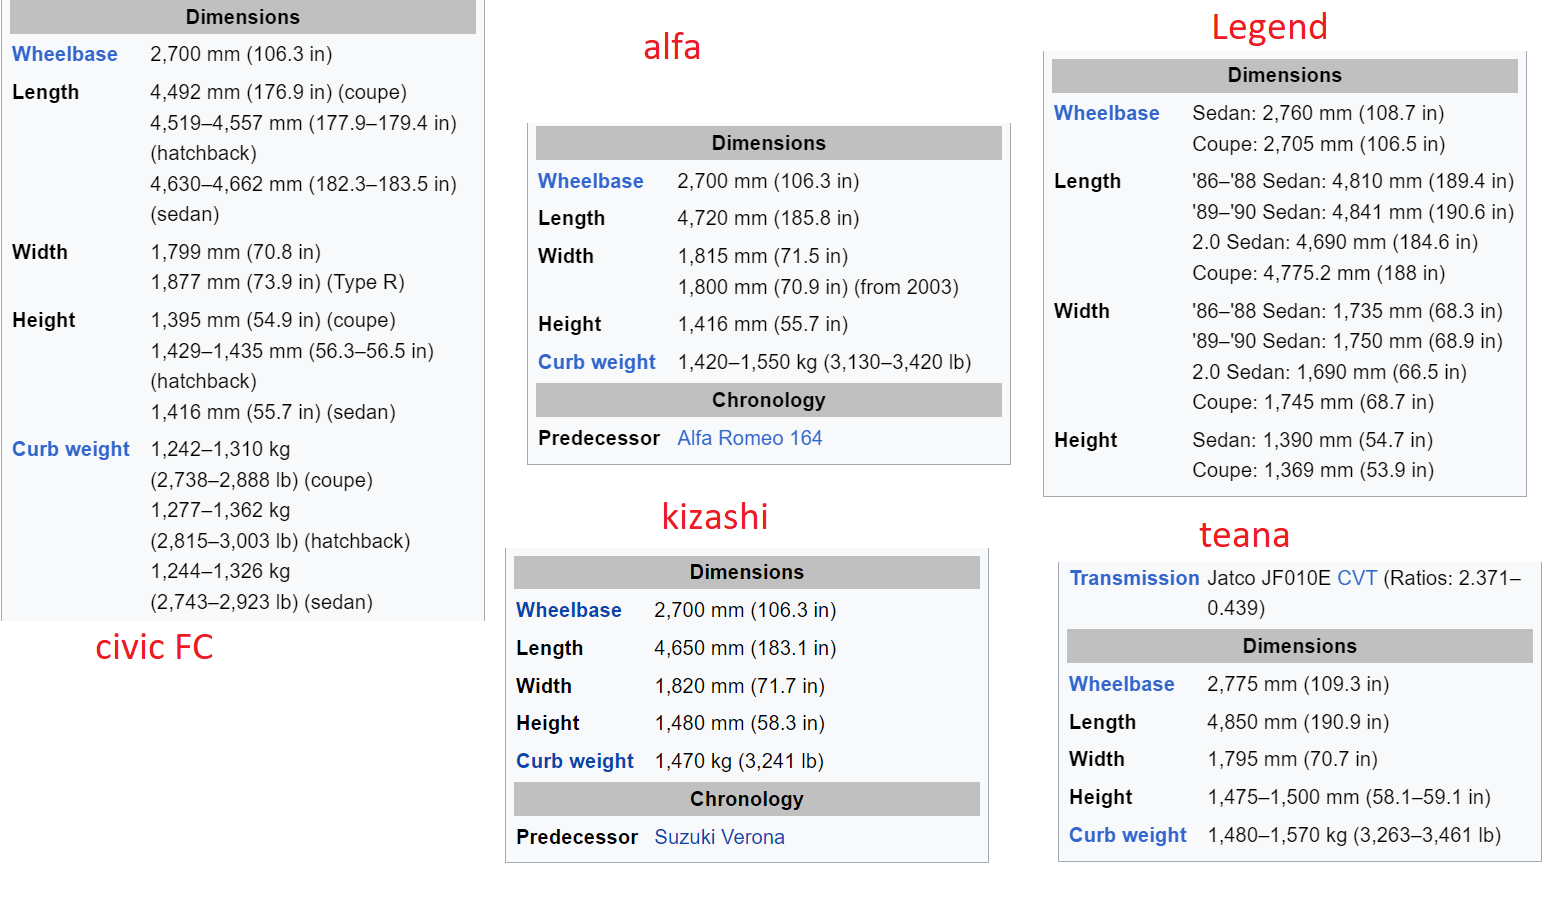Select the Predecessor label in Kizashi table
This screenshot has width=1558, height=916.
pos(577,837)
